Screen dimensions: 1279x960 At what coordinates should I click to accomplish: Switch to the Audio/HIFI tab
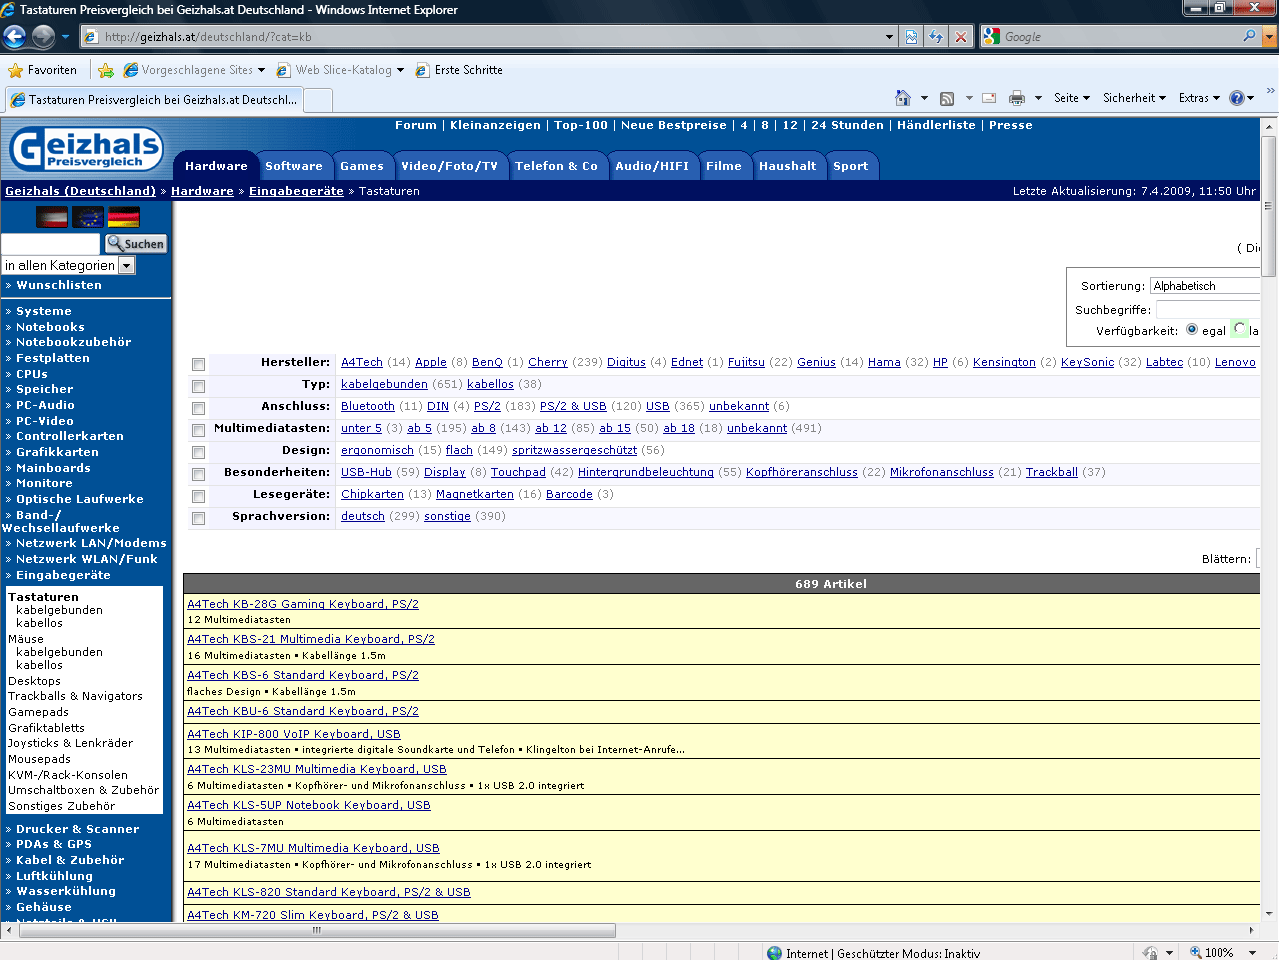[652, 166]
